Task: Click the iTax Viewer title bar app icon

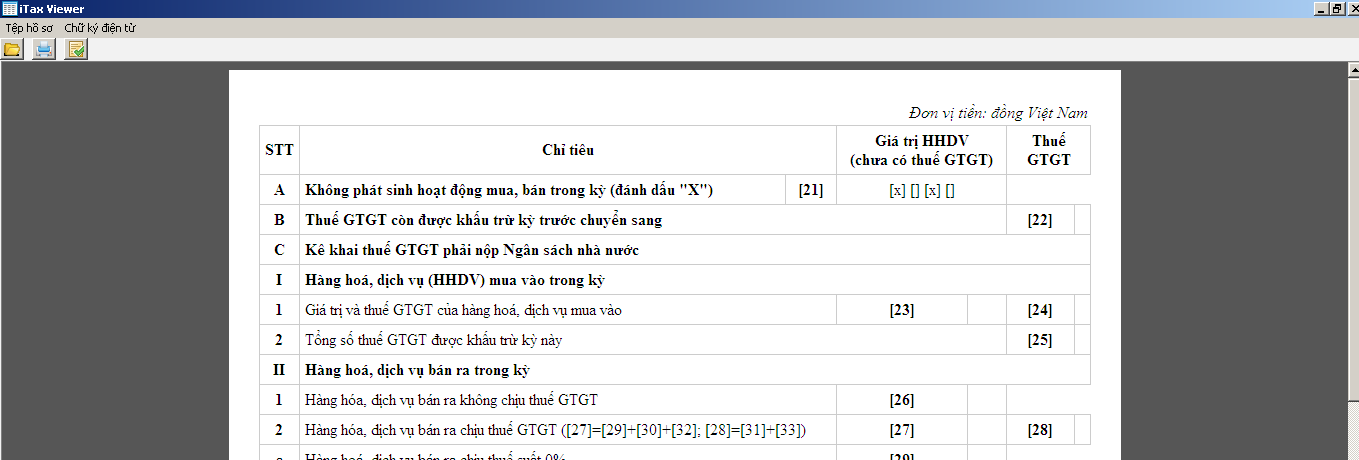Action: 9,9
